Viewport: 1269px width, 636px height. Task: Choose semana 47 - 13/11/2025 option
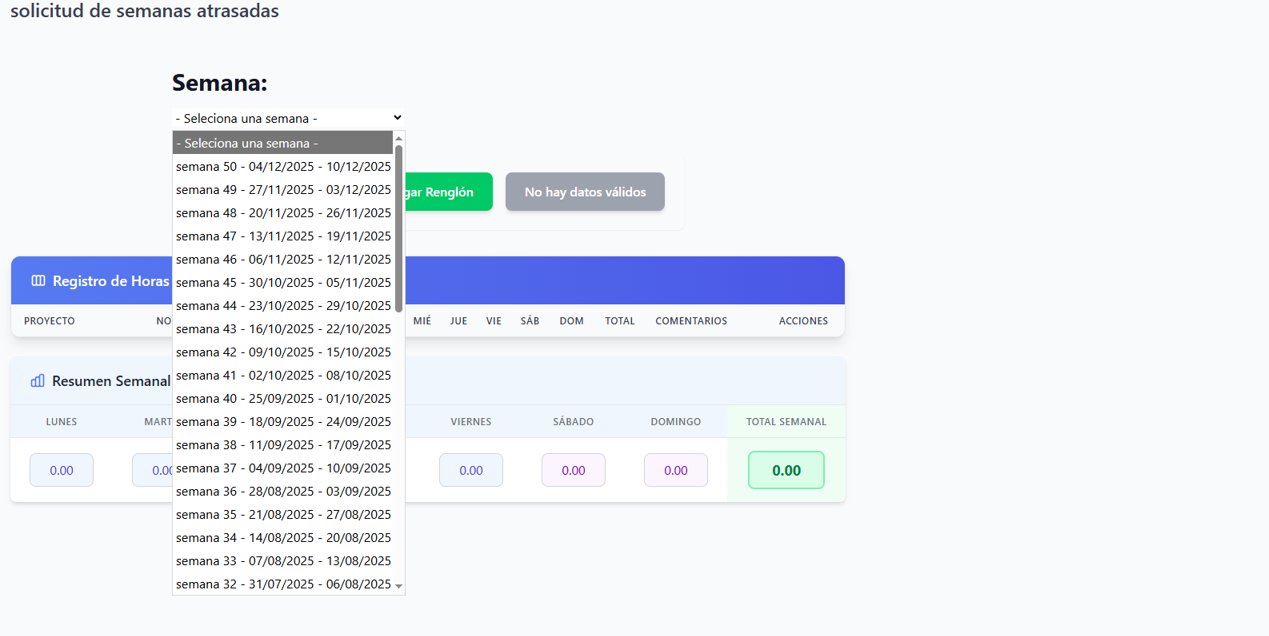(x=283, y=236)
